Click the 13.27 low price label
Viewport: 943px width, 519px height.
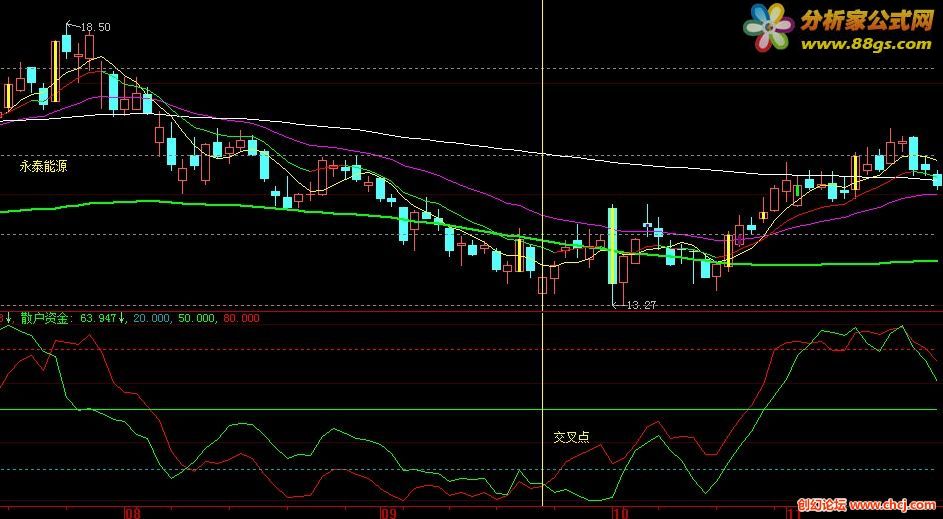[641, 305]
